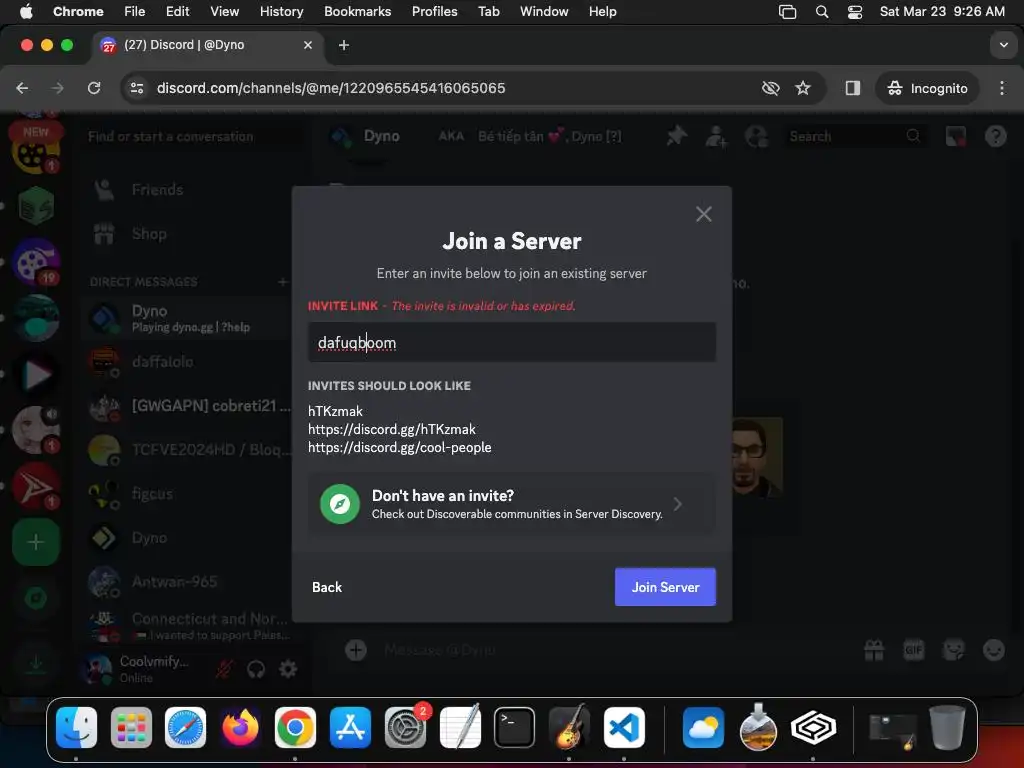The image size is (1024, 768).
Task: Click the third-party cookies eye icon
Action: pos(771,88)
